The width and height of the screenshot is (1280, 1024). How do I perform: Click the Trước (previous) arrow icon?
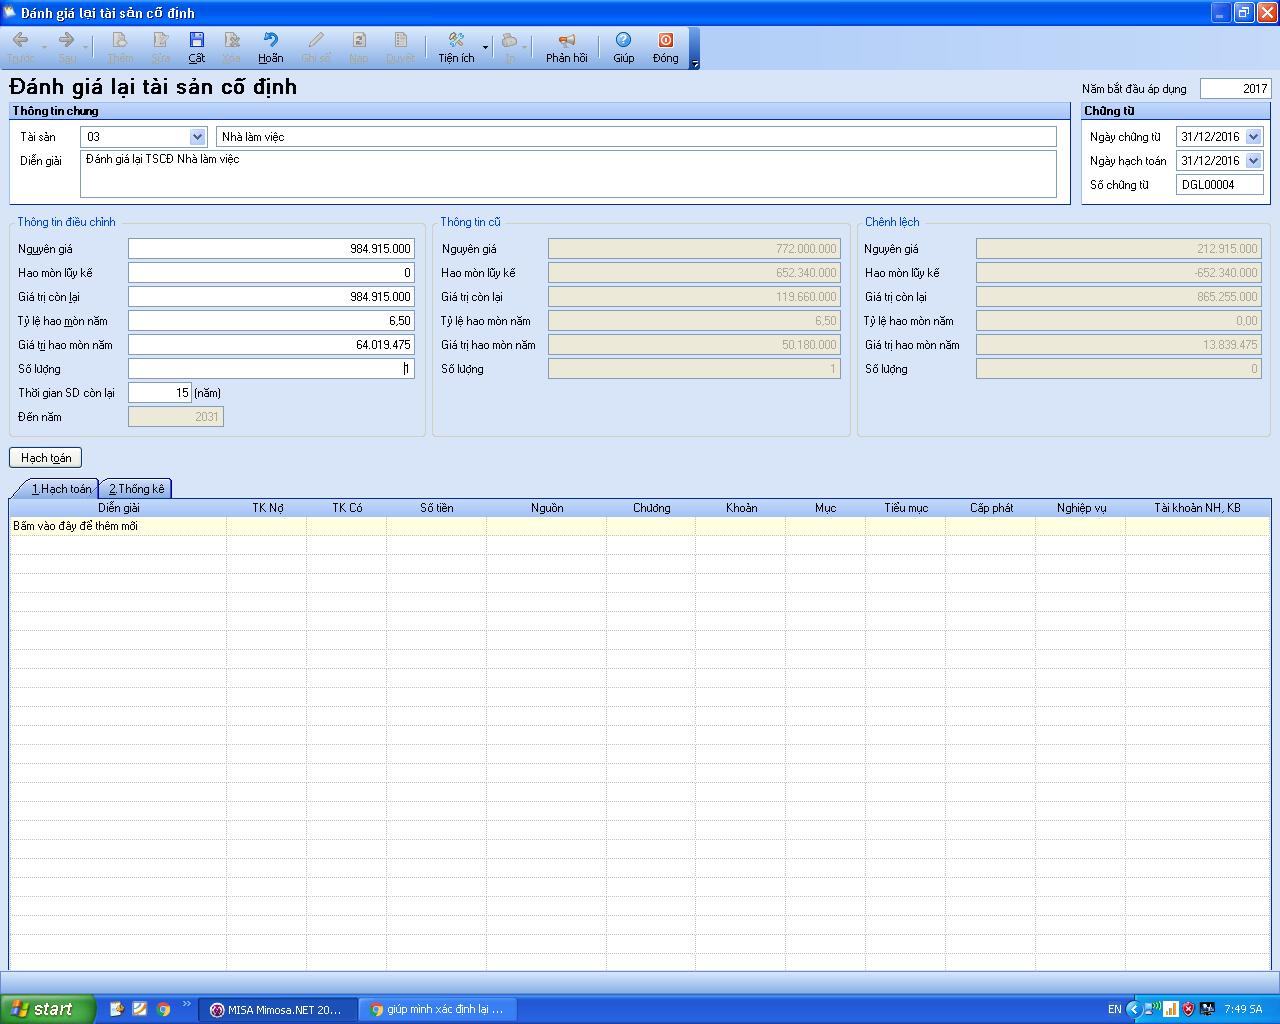[20, 40]
